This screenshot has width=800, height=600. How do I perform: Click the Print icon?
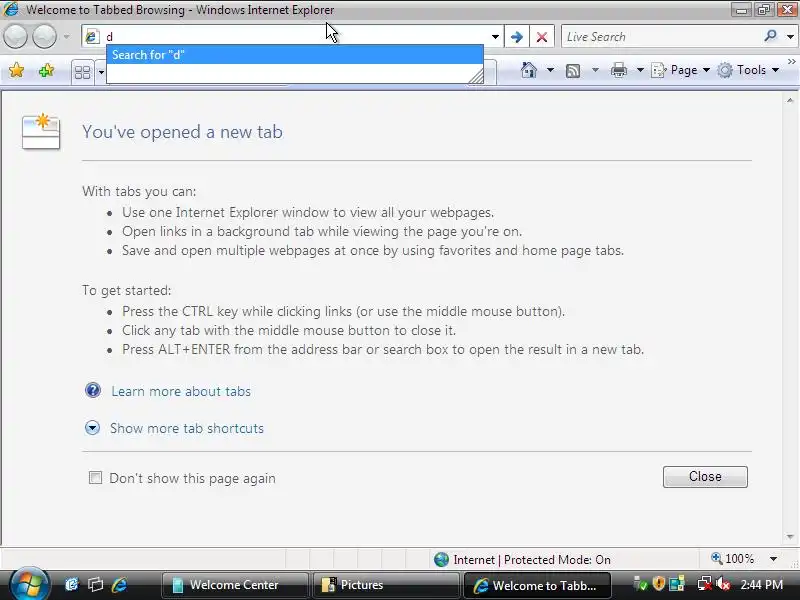click(619, 70)
